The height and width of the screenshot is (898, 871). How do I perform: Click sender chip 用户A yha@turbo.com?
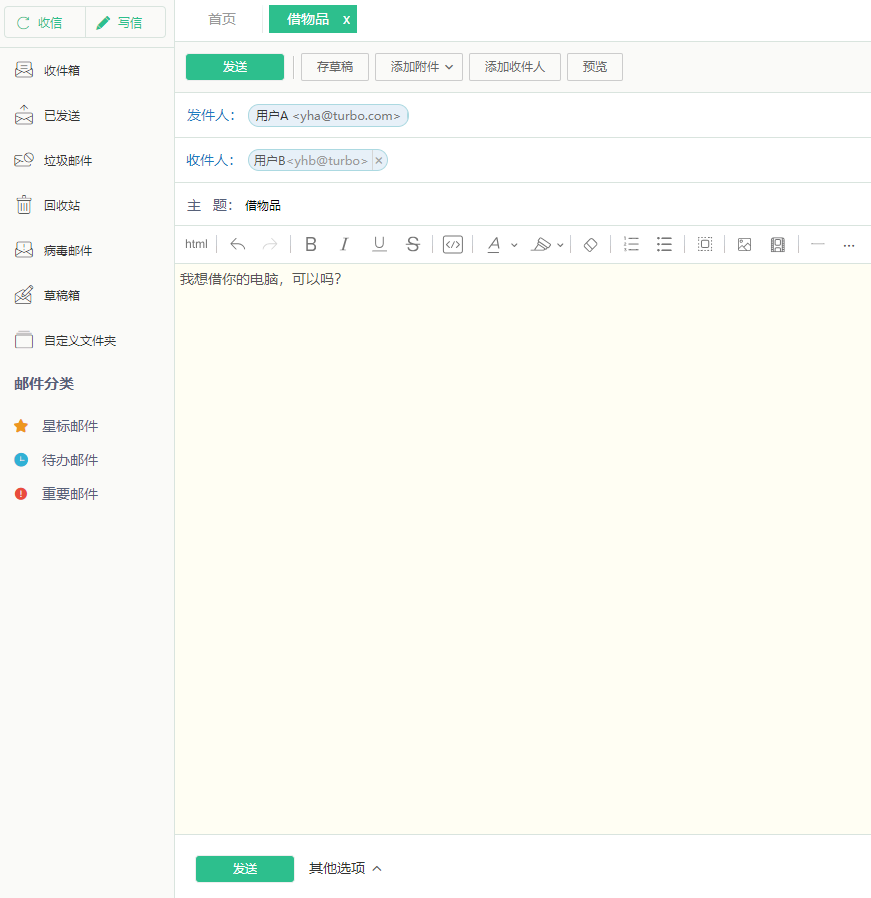[328, 116]
